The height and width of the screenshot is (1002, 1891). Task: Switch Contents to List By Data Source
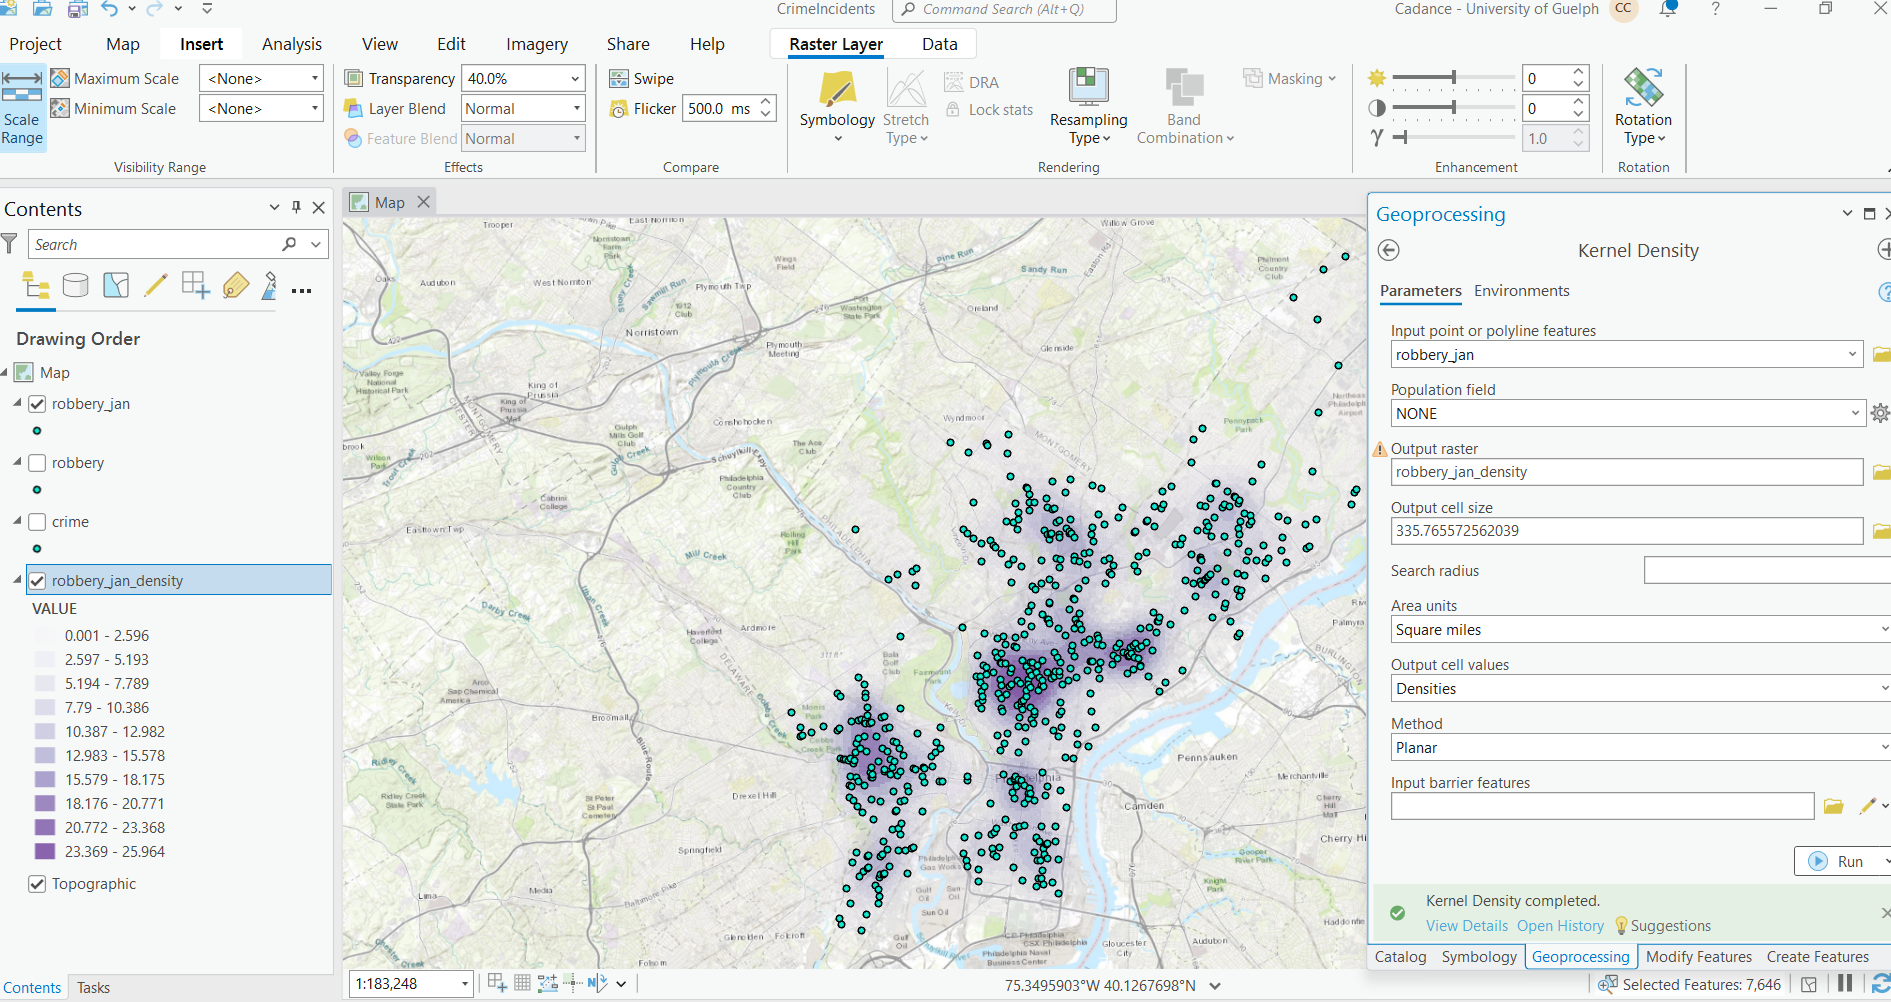[76, 287]
